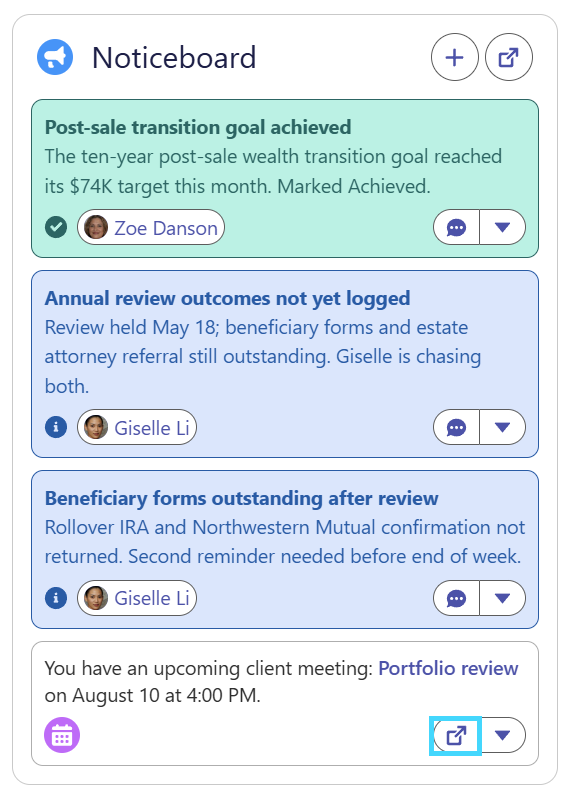Click the purple calendar icon
This screenshot has width=567, height=796.
(62, 735)
